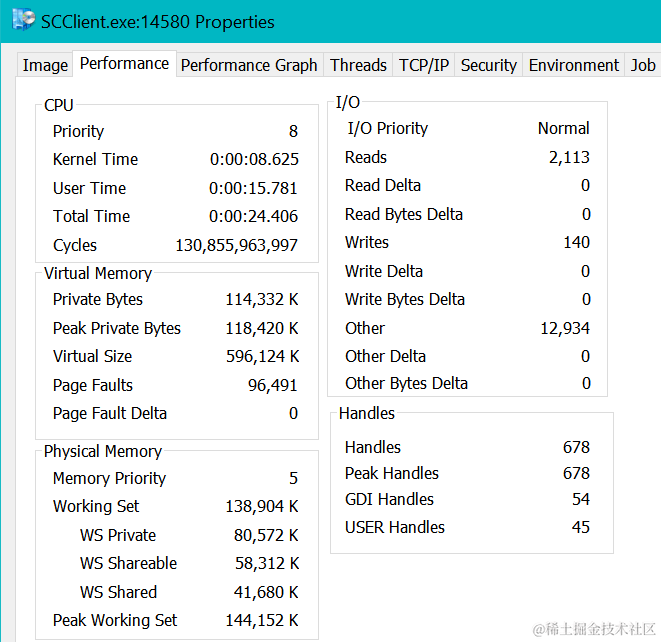Select the Other Bytes Delta label
Screen dimensions: 661x642
[x=406, y=384]
